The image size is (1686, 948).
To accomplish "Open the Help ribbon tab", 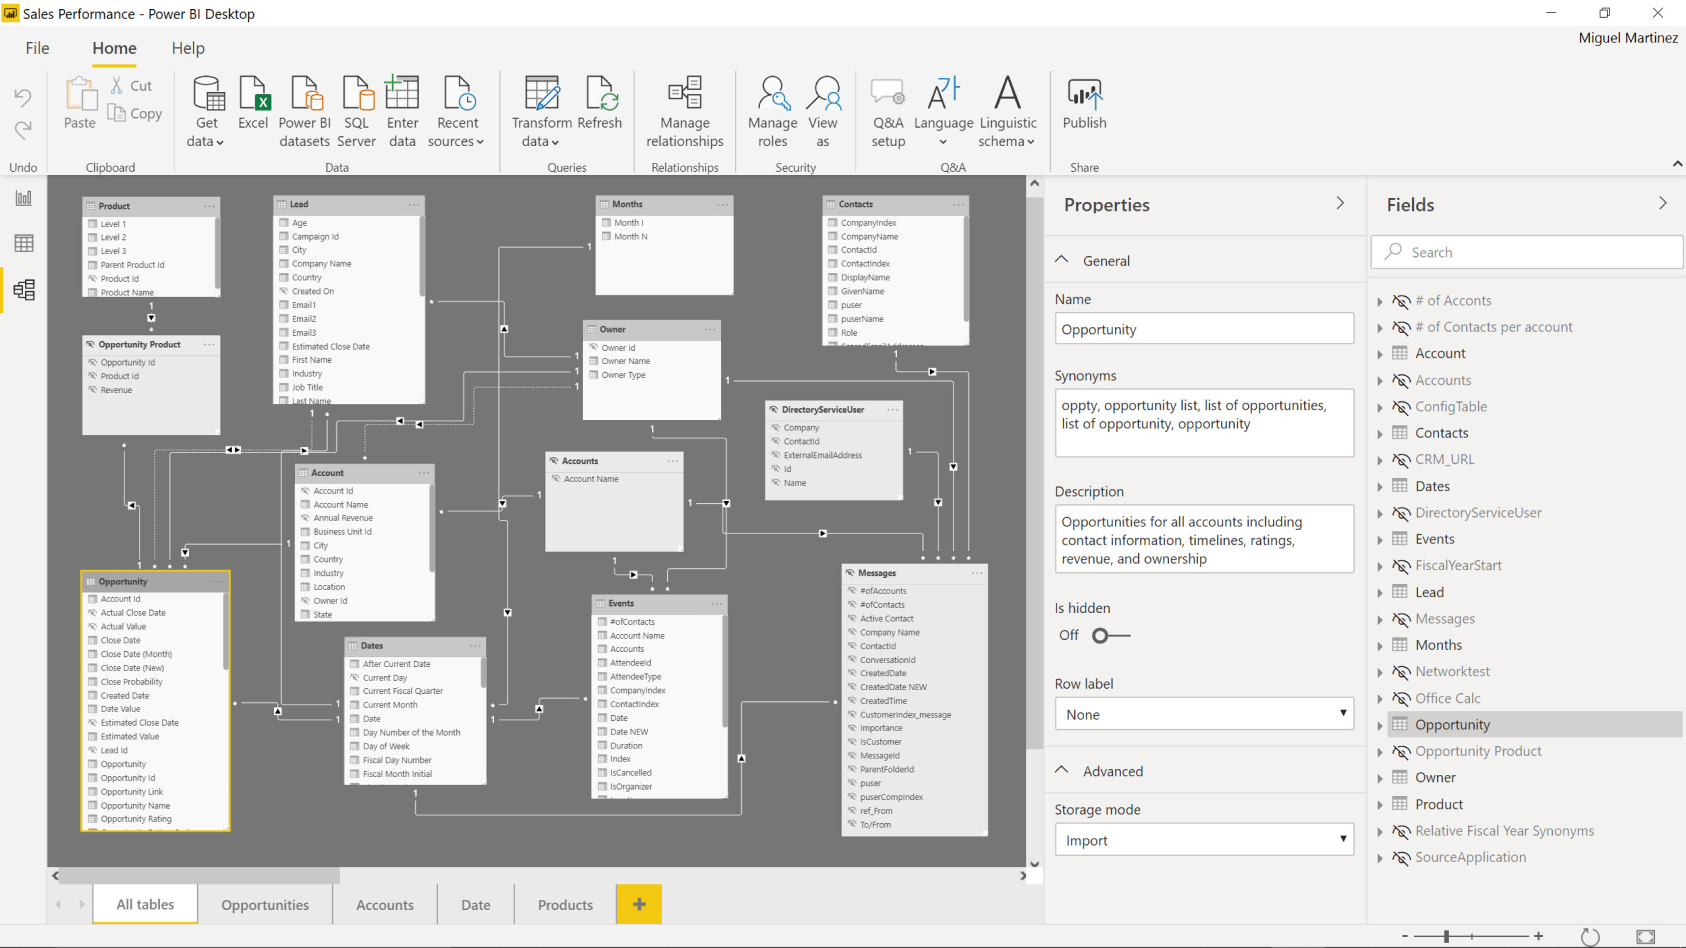I will [x=187, y=47].
